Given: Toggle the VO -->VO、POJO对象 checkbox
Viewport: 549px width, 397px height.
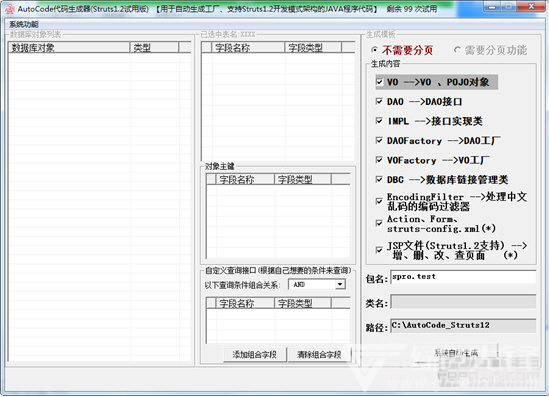Looking at the screenshot, I should click(x=379, y=82).
